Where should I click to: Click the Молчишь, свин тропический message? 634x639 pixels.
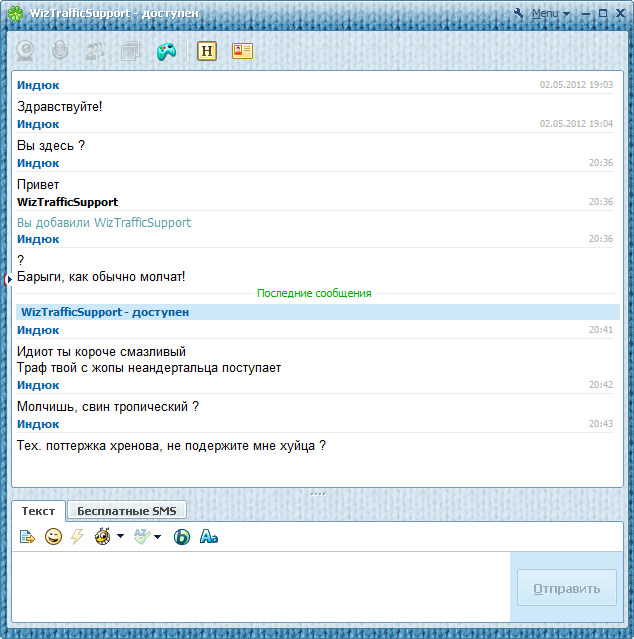click(108, 407)
